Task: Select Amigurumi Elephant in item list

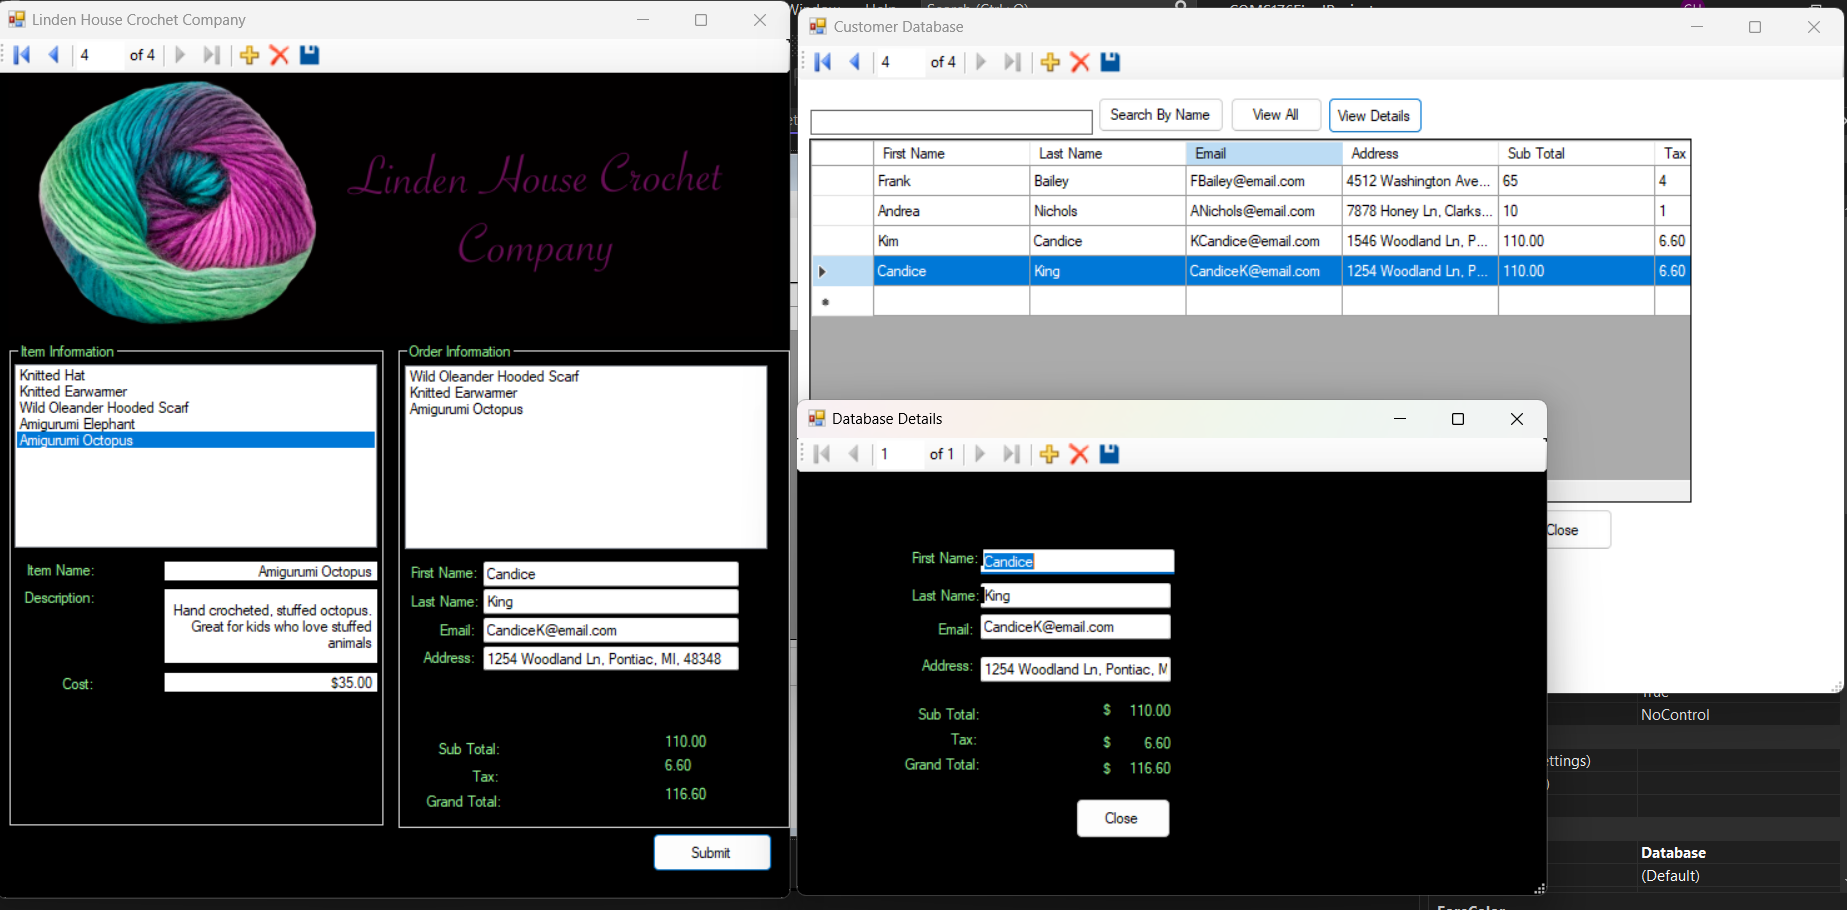Action: tap(77, 424)
